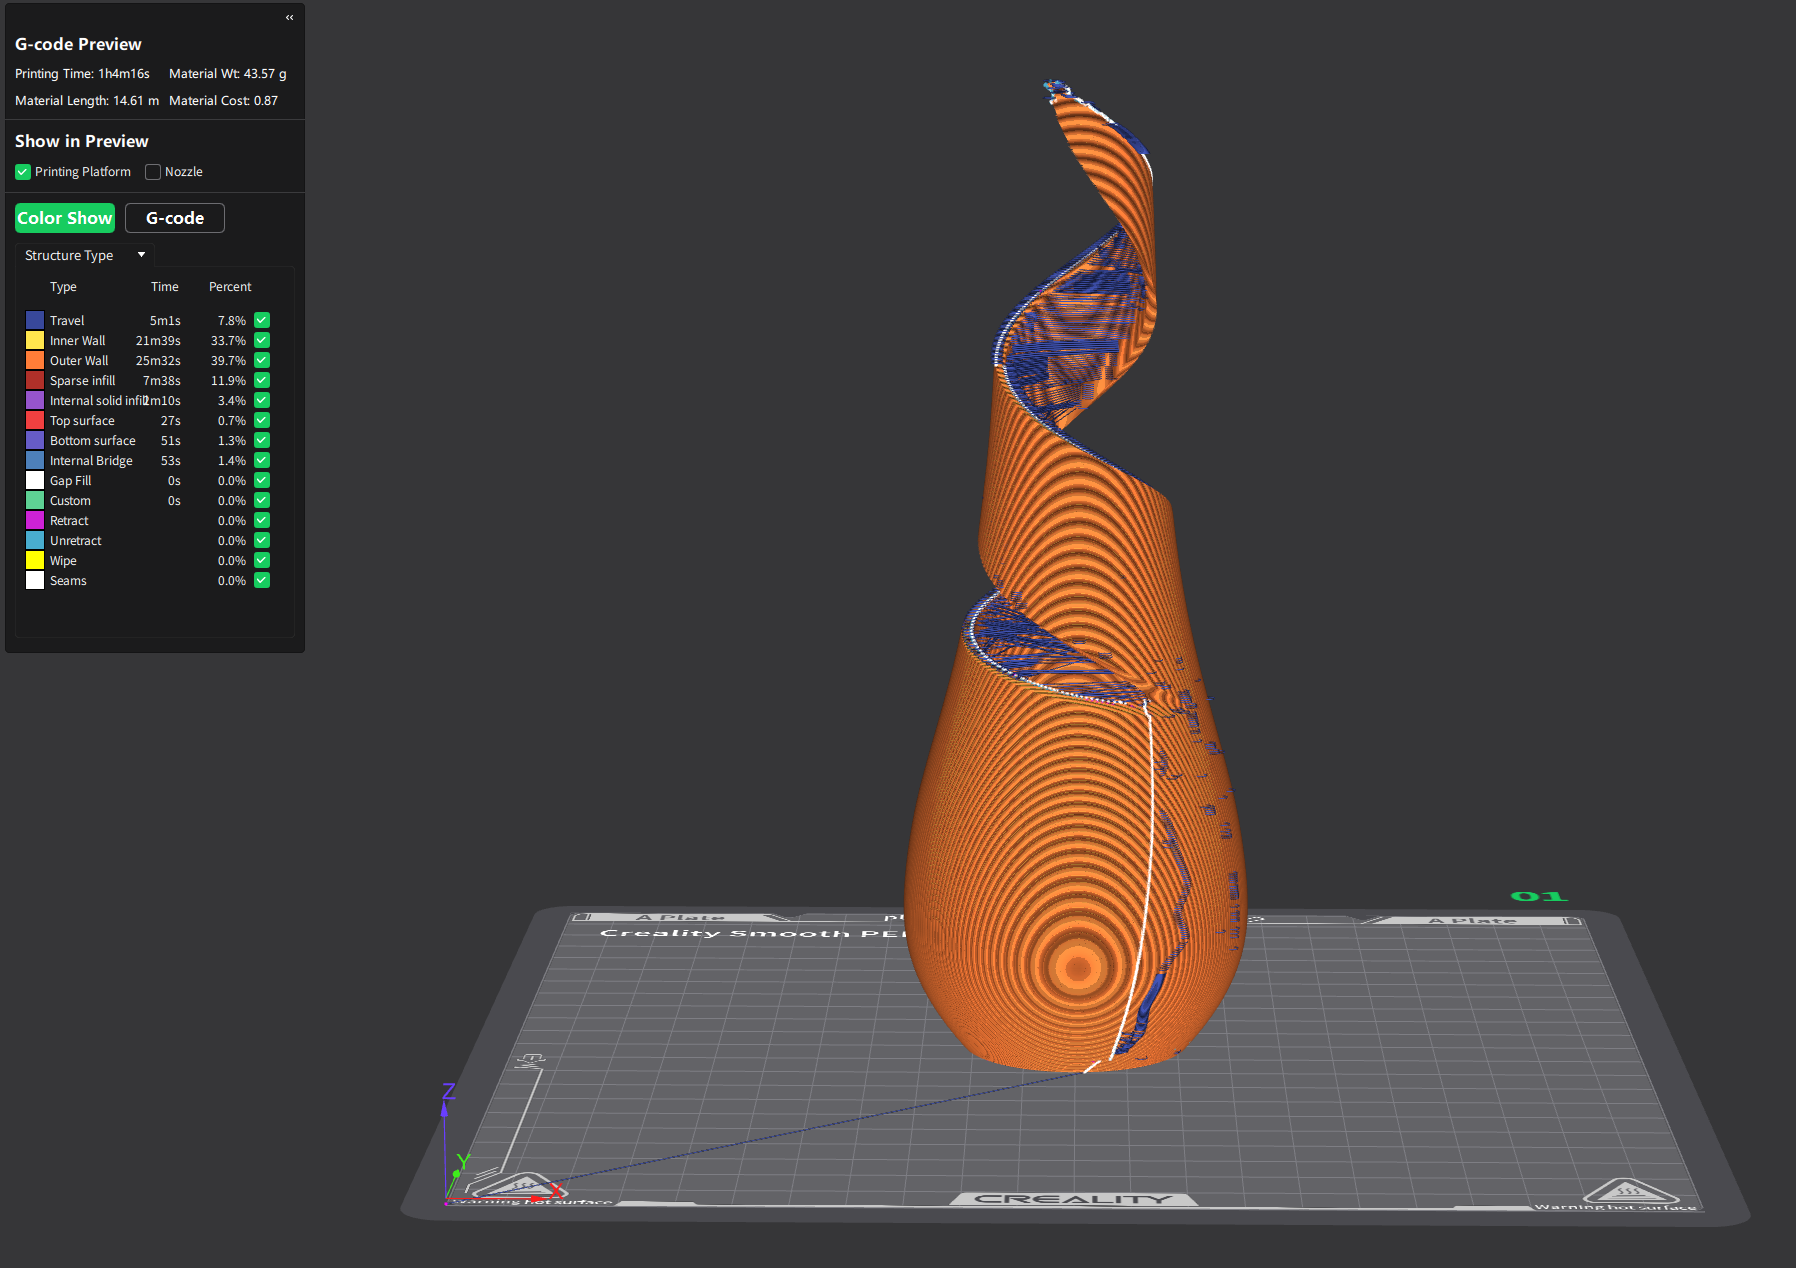Collapse the G-code Preview panel
The width and height of the screenshot is (1796, 1268).
(x=289, y=17)
